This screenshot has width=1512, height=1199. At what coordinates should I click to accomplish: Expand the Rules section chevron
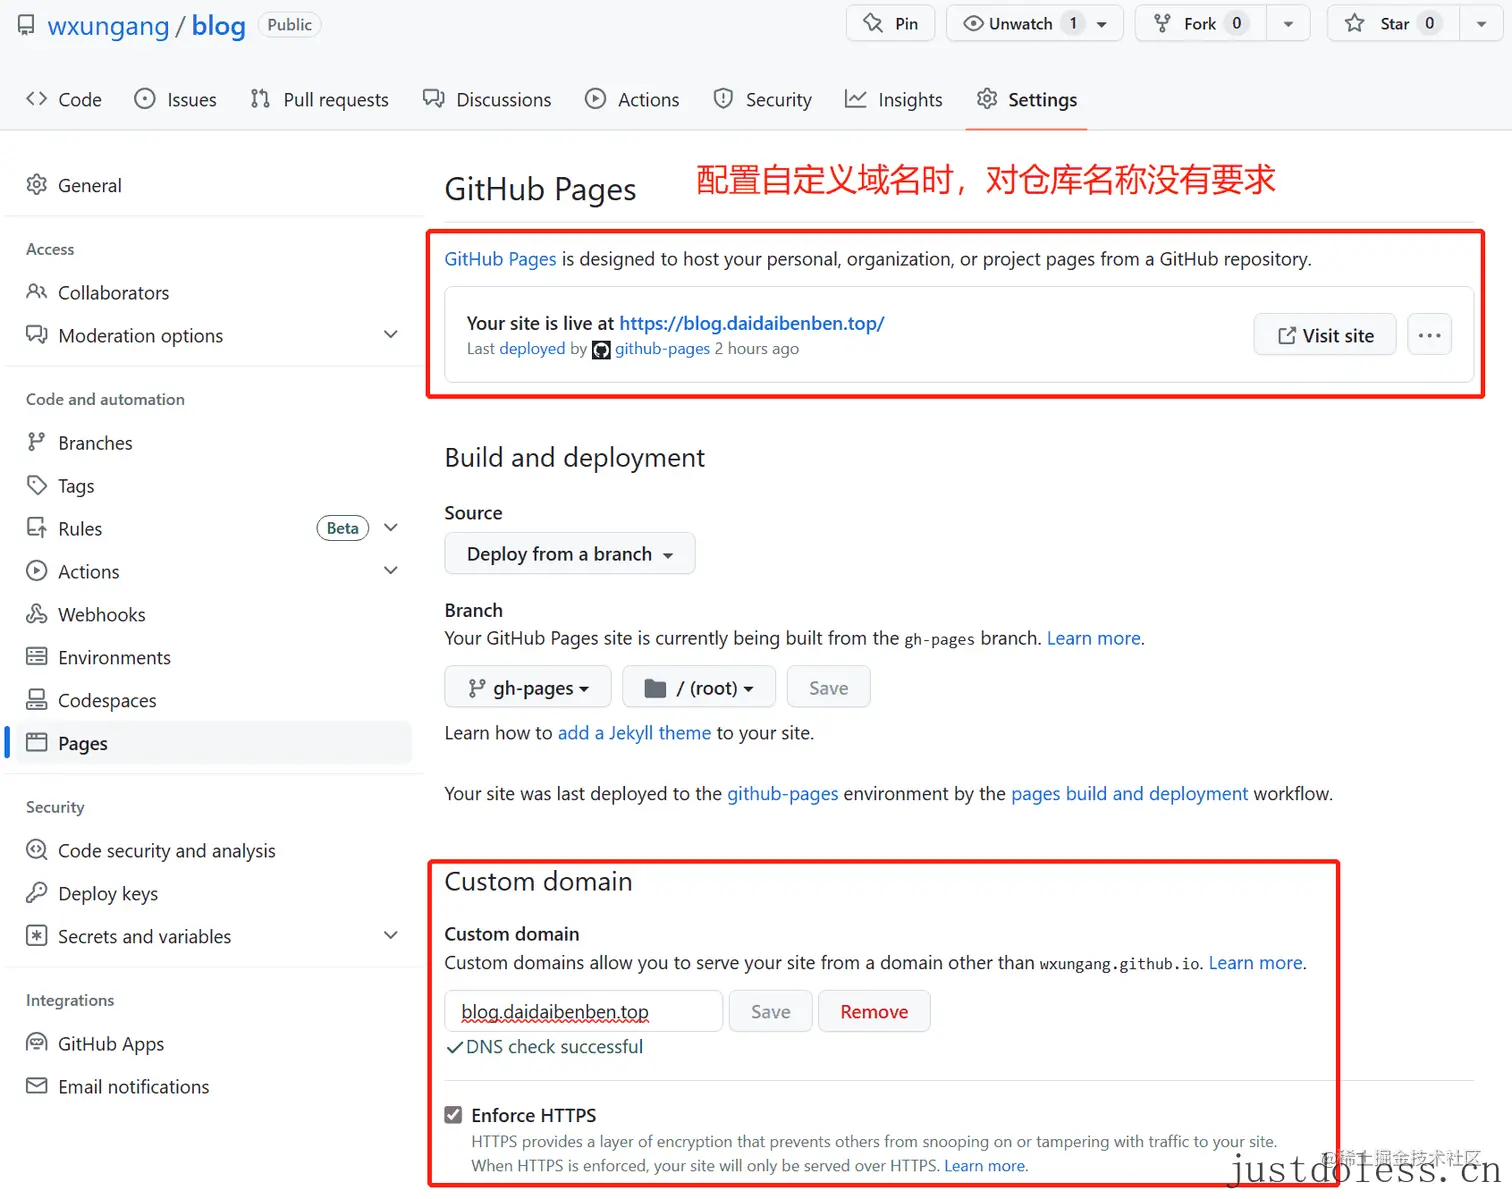coord(391,527)
